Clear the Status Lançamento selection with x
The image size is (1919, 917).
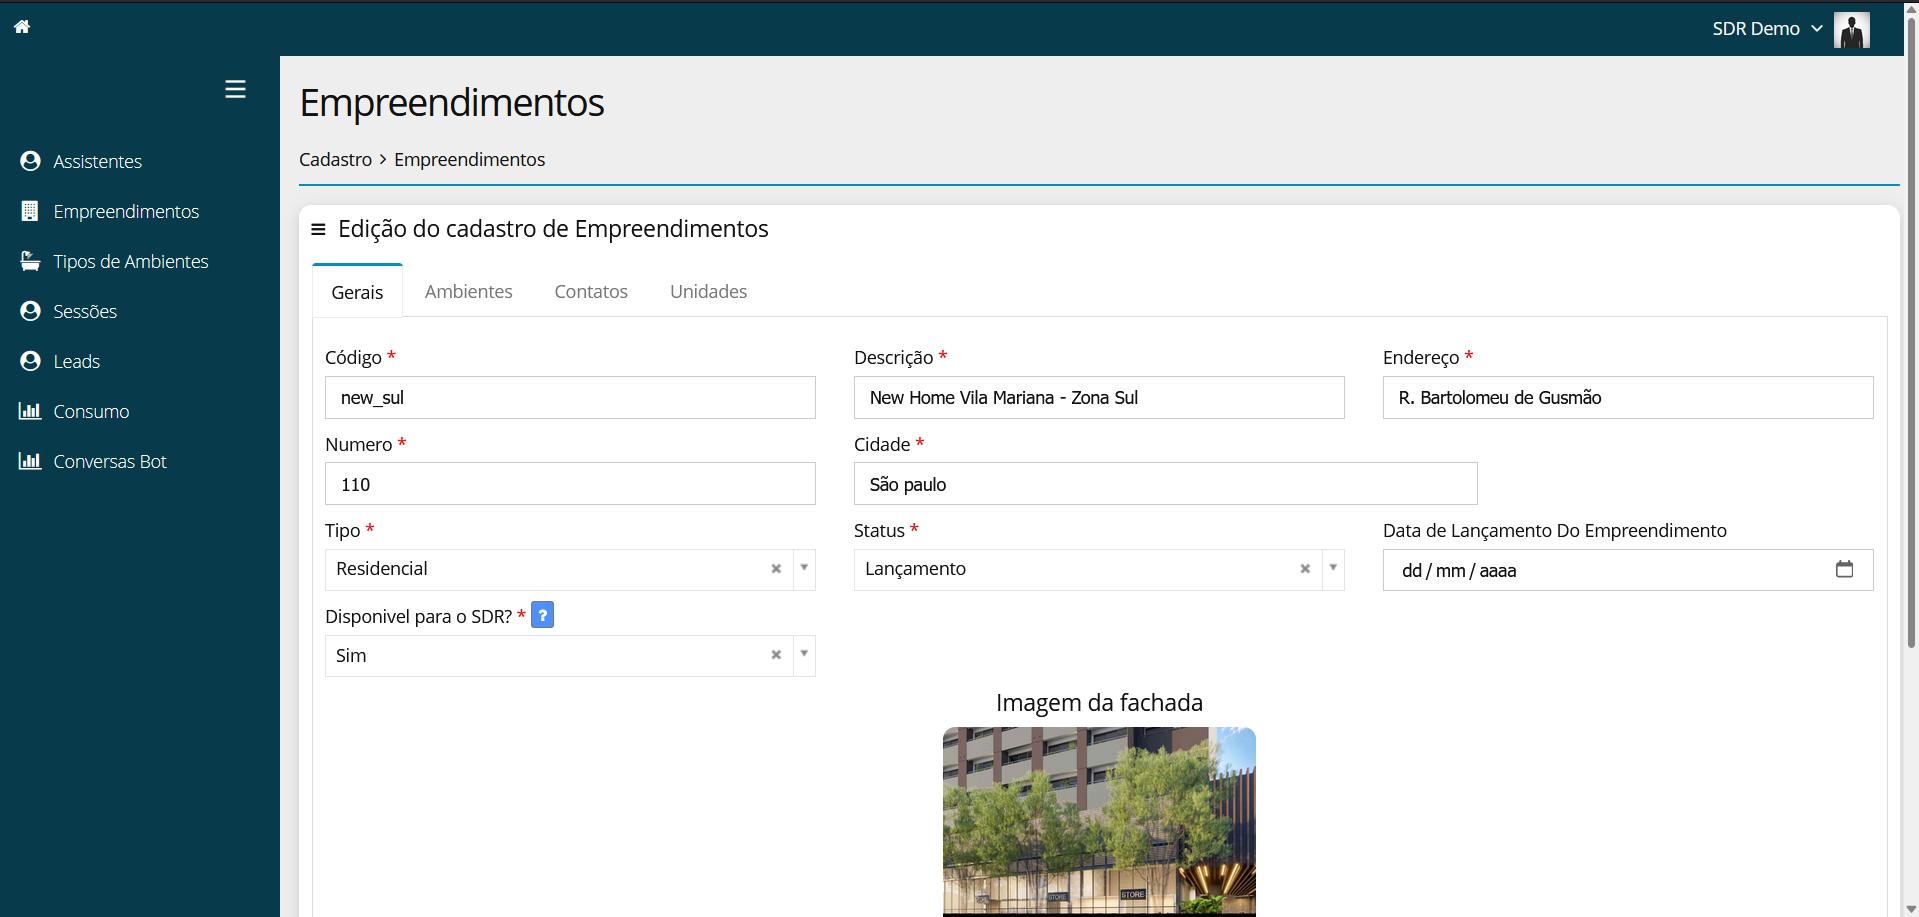1305,569
